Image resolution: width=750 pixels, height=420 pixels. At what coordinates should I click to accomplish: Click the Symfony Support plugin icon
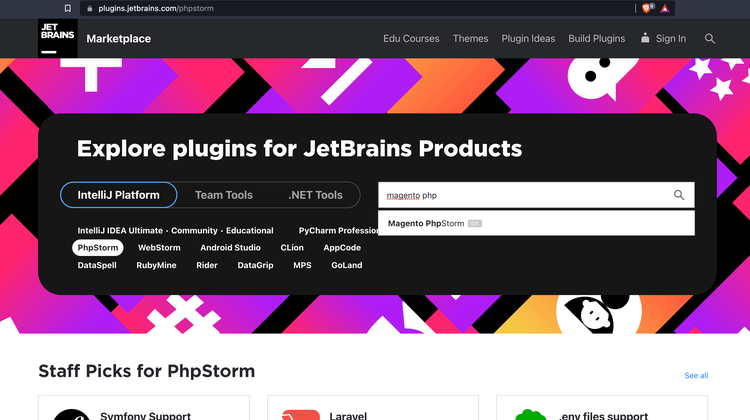coord(71,415)
